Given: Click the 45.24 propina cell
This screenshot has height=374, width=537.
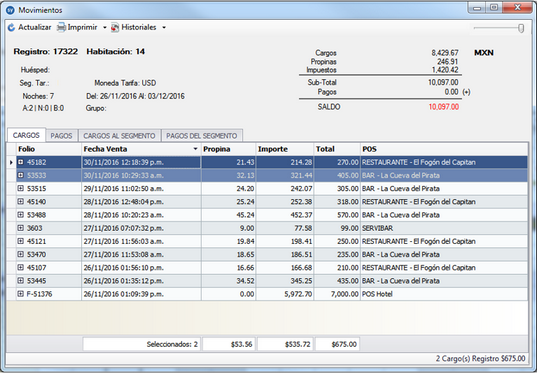Looking at the screenshot, I should pyautogui.click(x=228, y=215).
